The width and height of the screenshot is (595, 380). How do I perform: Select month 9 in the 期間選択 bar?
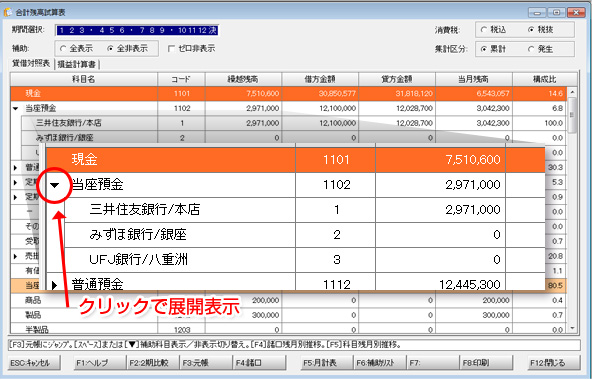coord(162,30)
